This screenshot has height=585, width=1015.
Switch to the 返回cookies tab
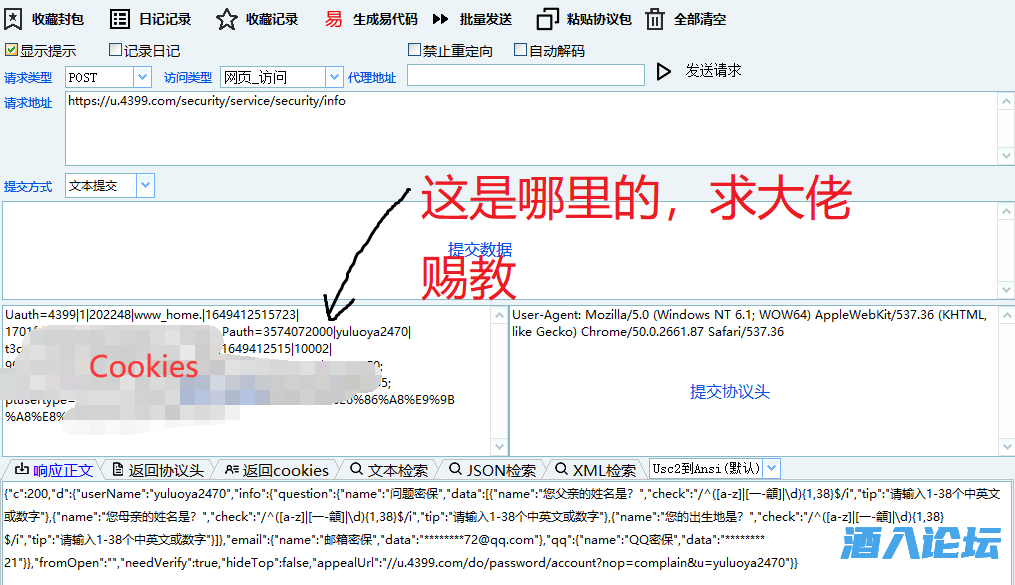coord(276,470)
